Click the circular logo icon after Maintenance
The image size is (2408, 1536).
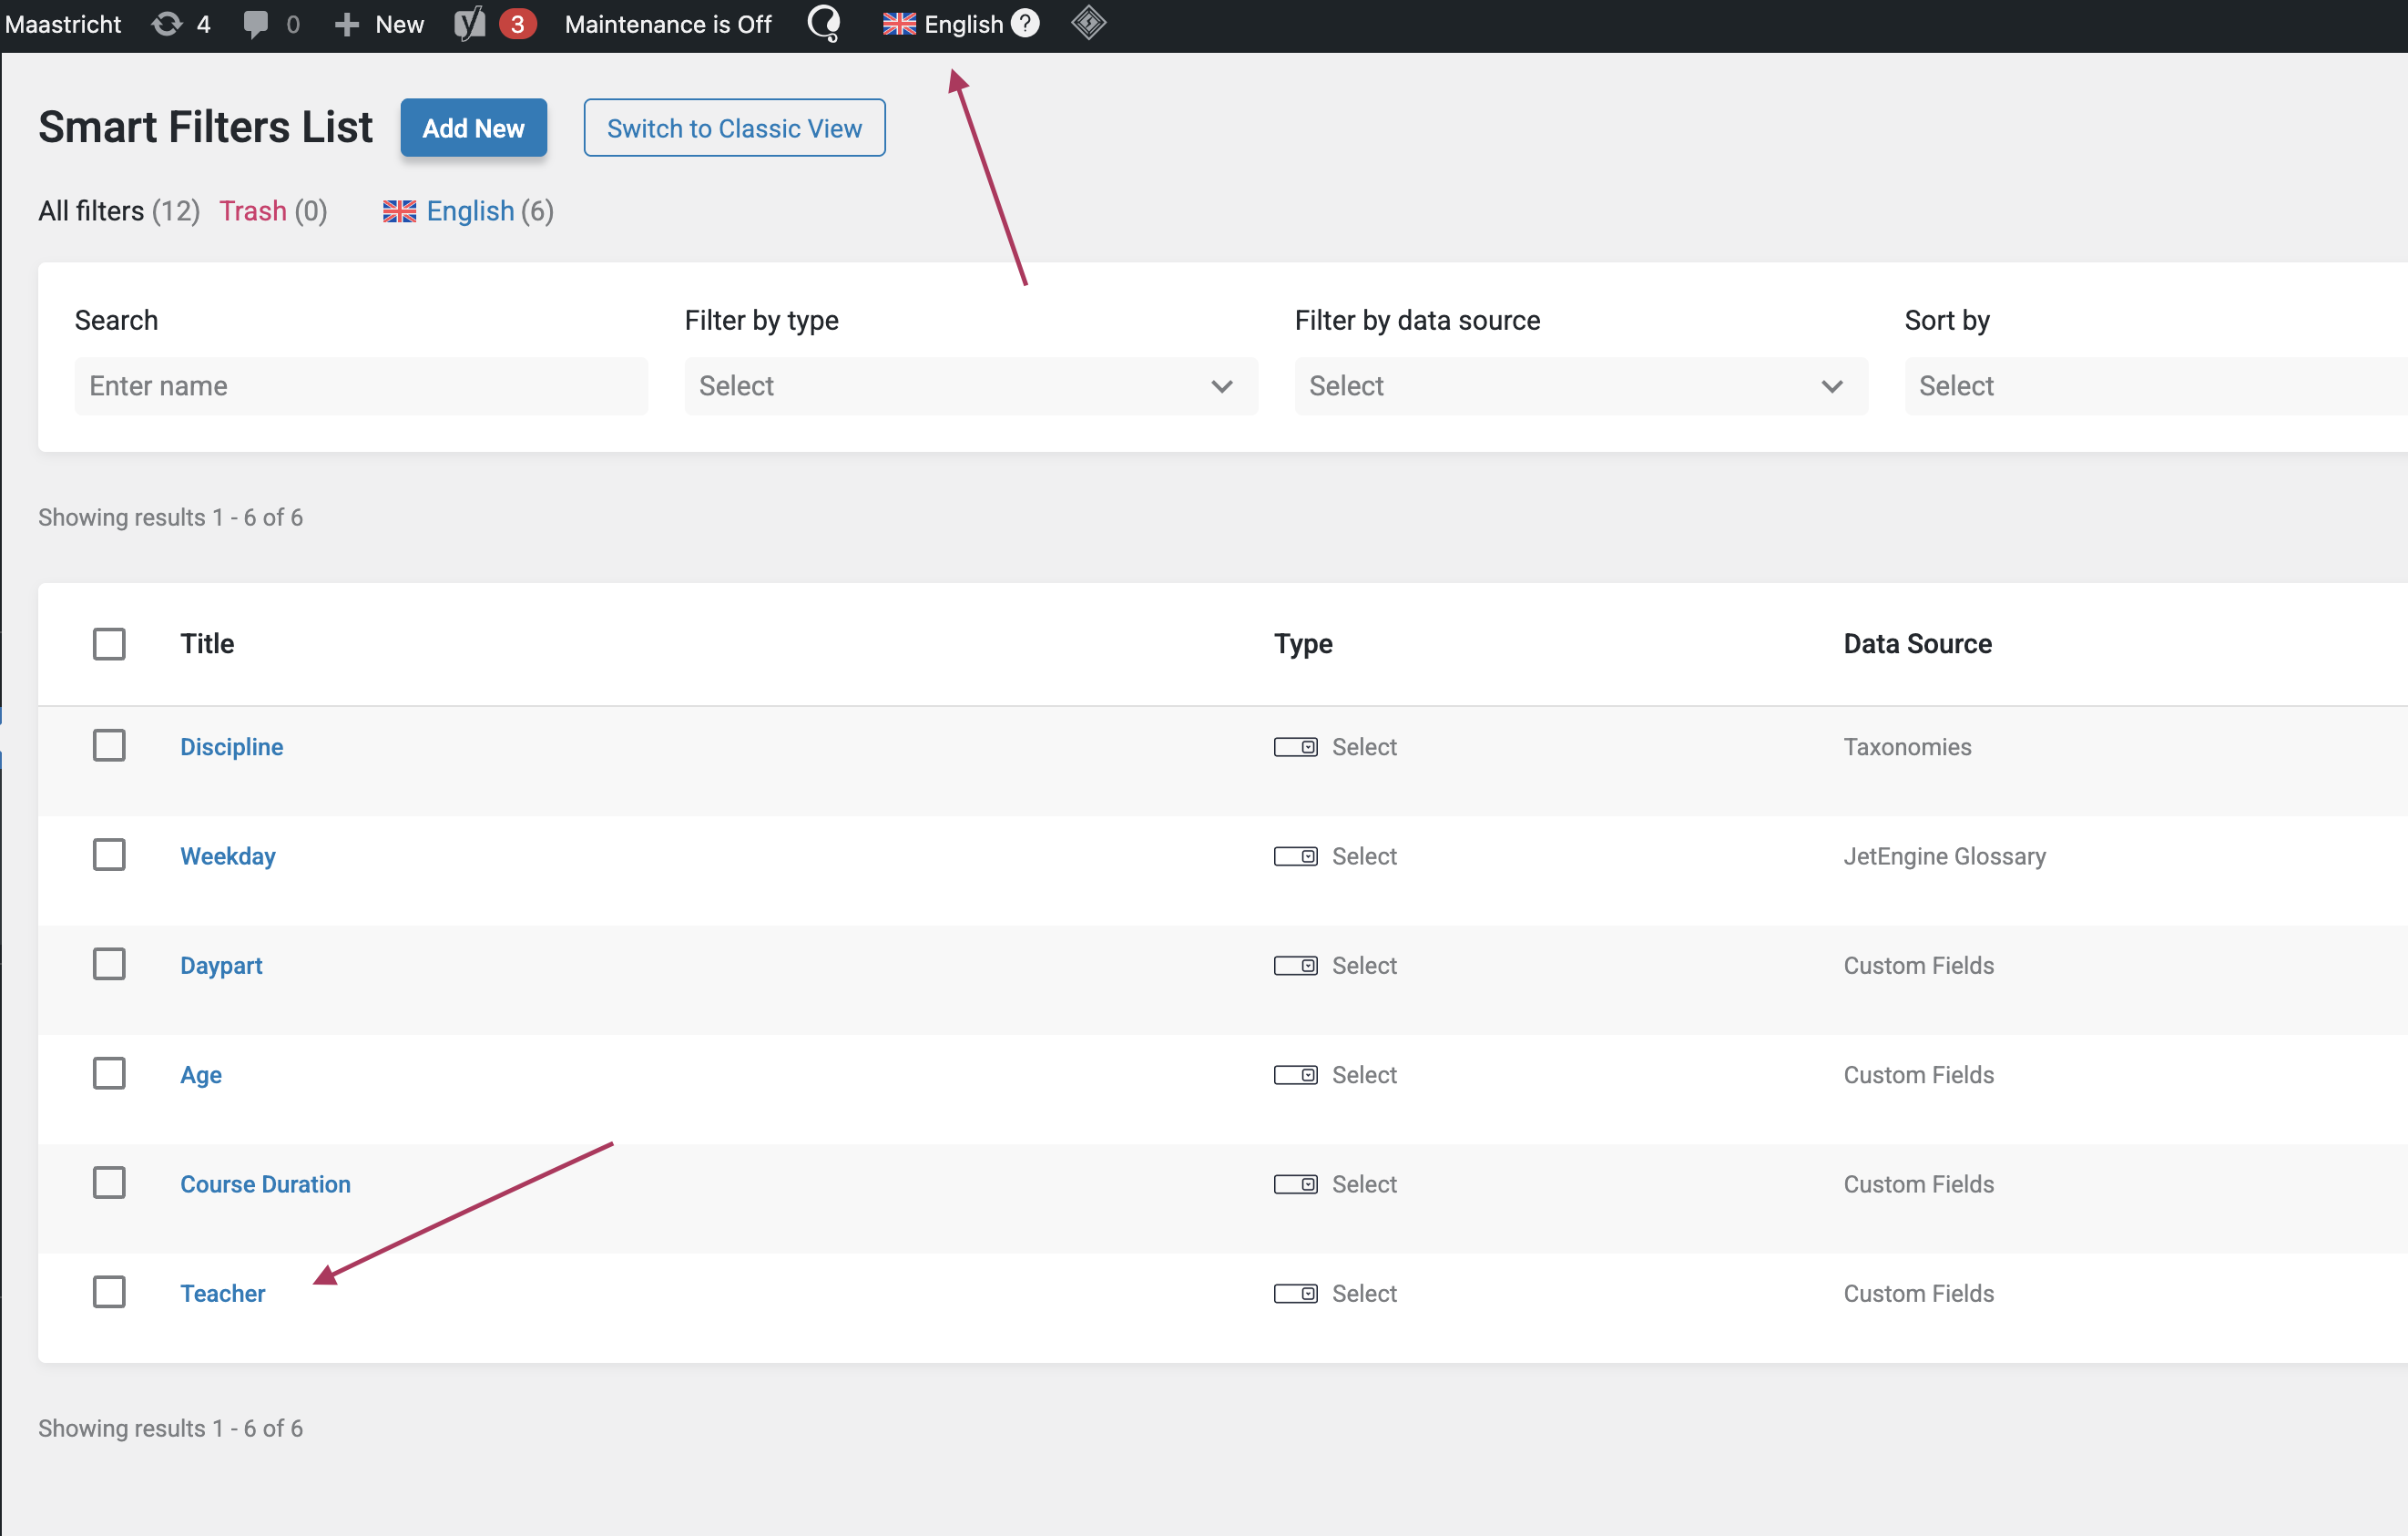point(824,23)
